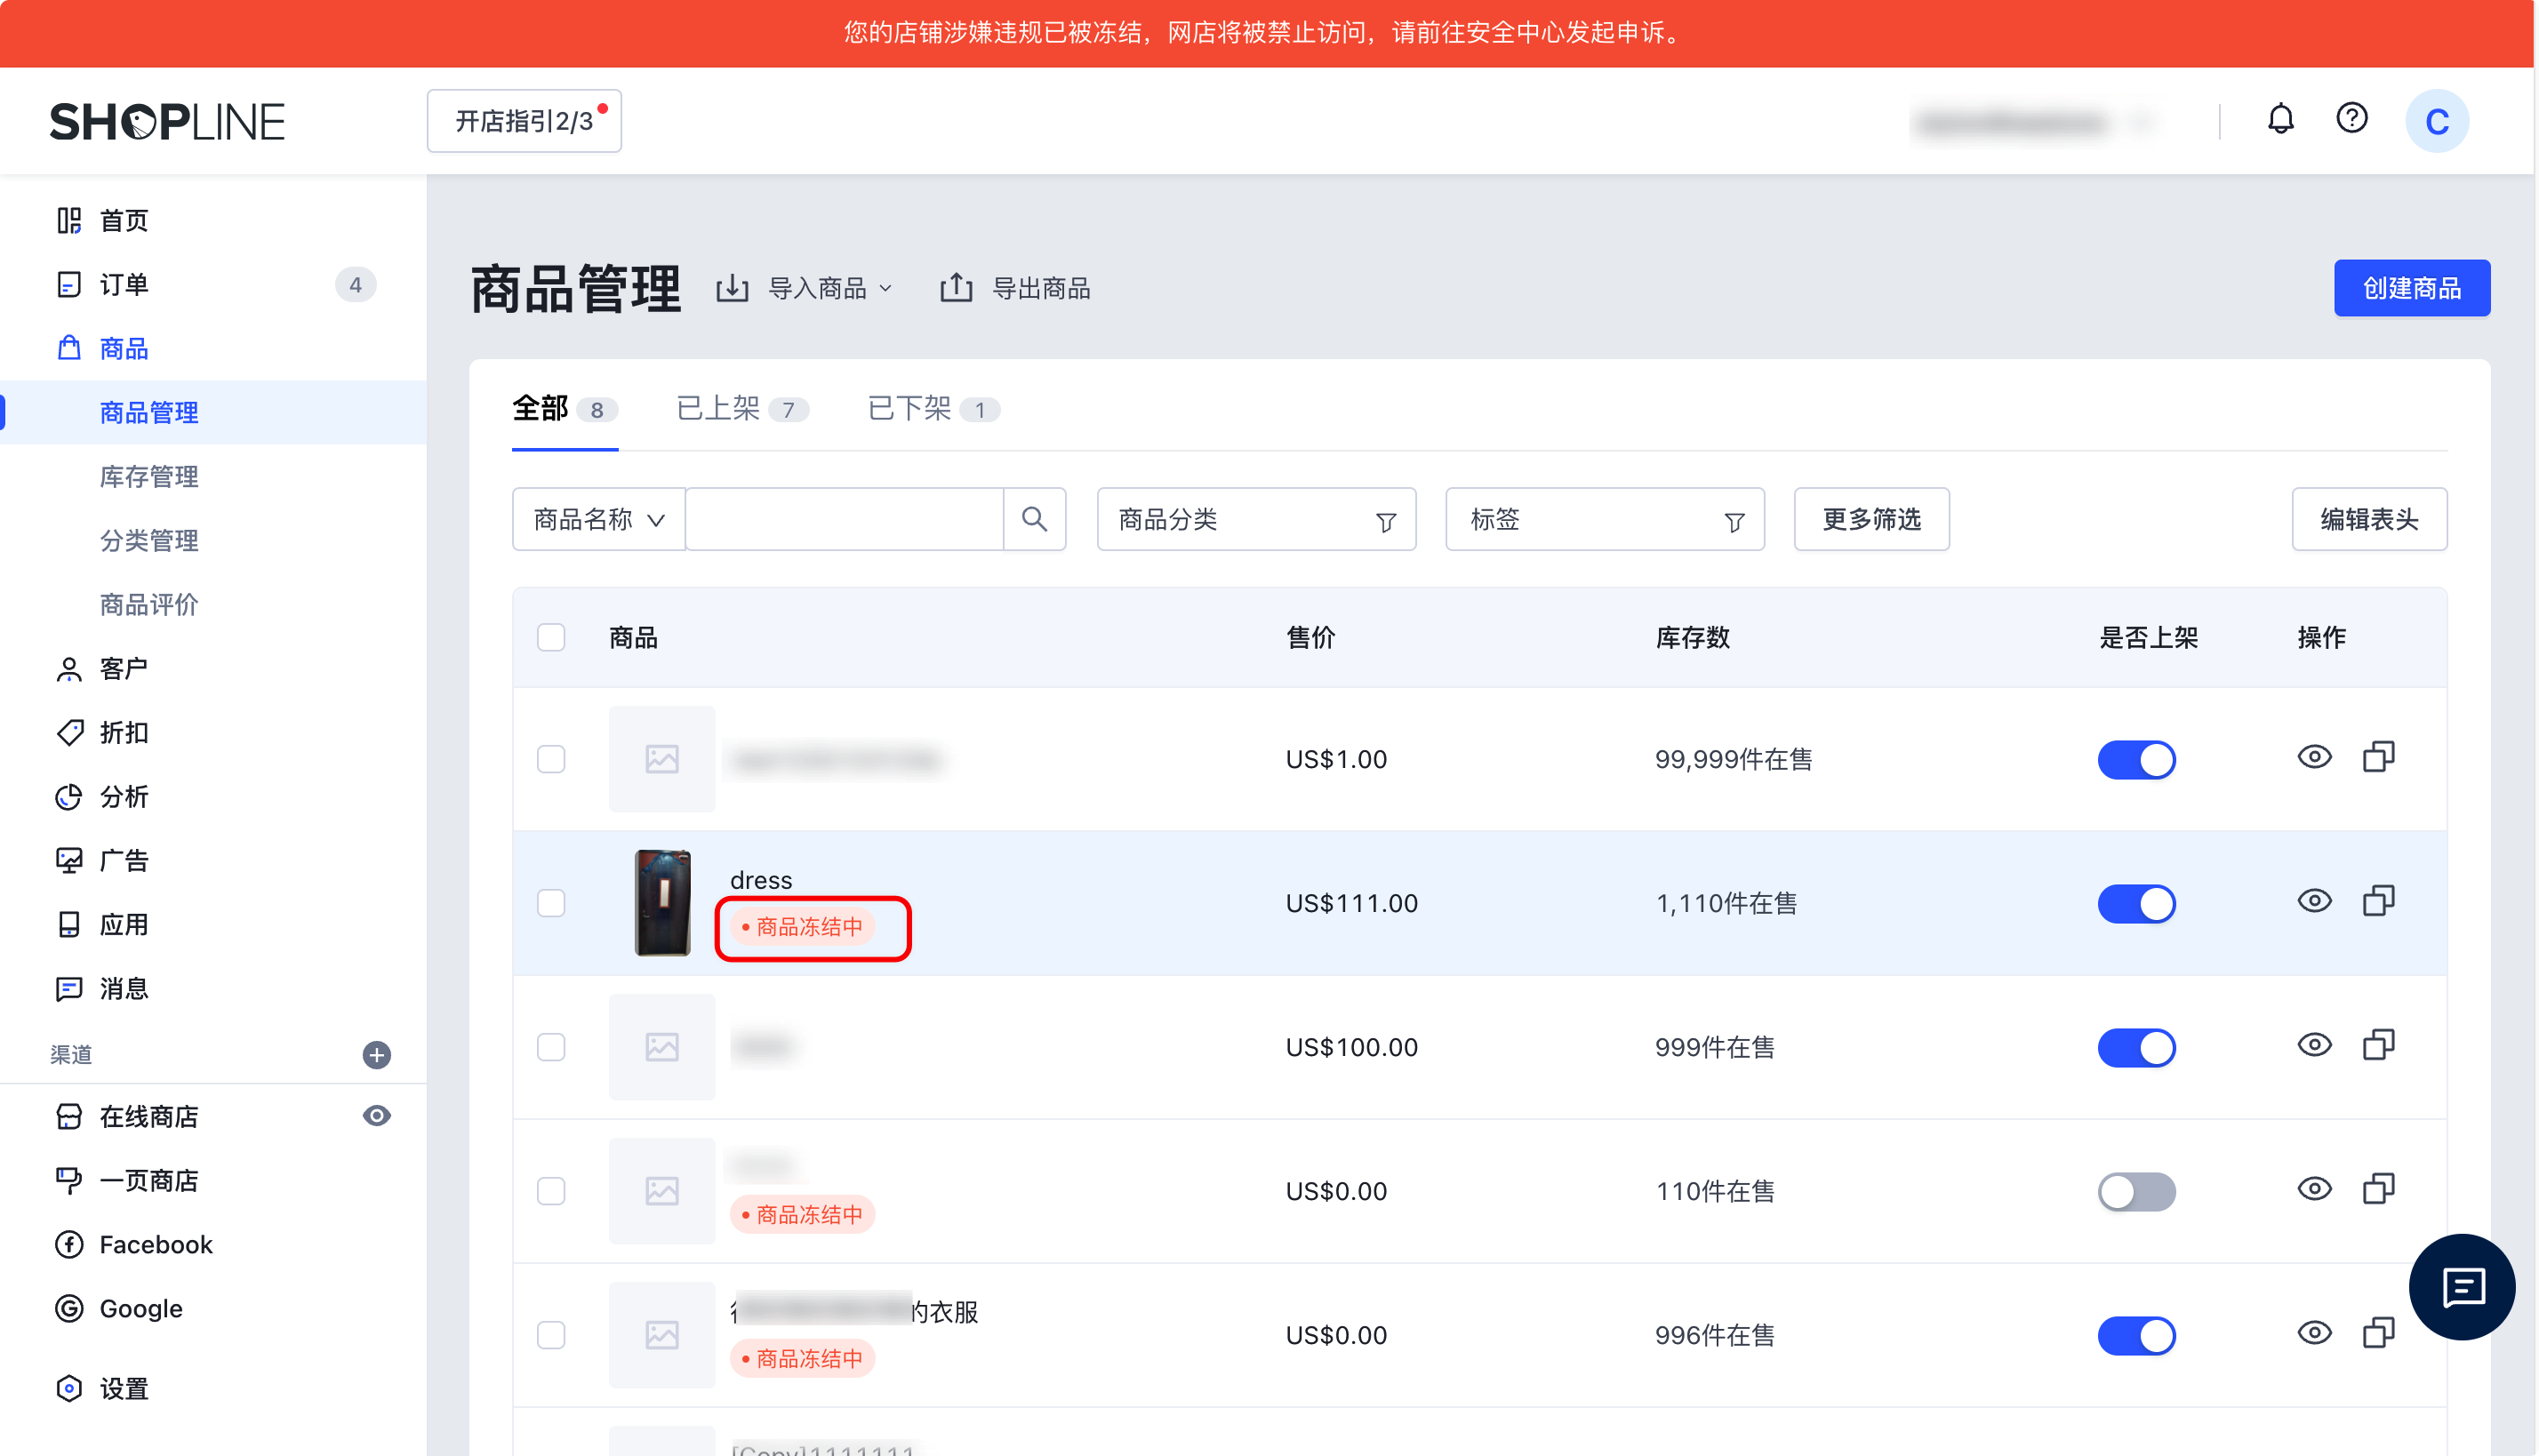
Task: Duplicate the 996件在售 product
Action: pyautogui.click(x=2378, y=1334)
